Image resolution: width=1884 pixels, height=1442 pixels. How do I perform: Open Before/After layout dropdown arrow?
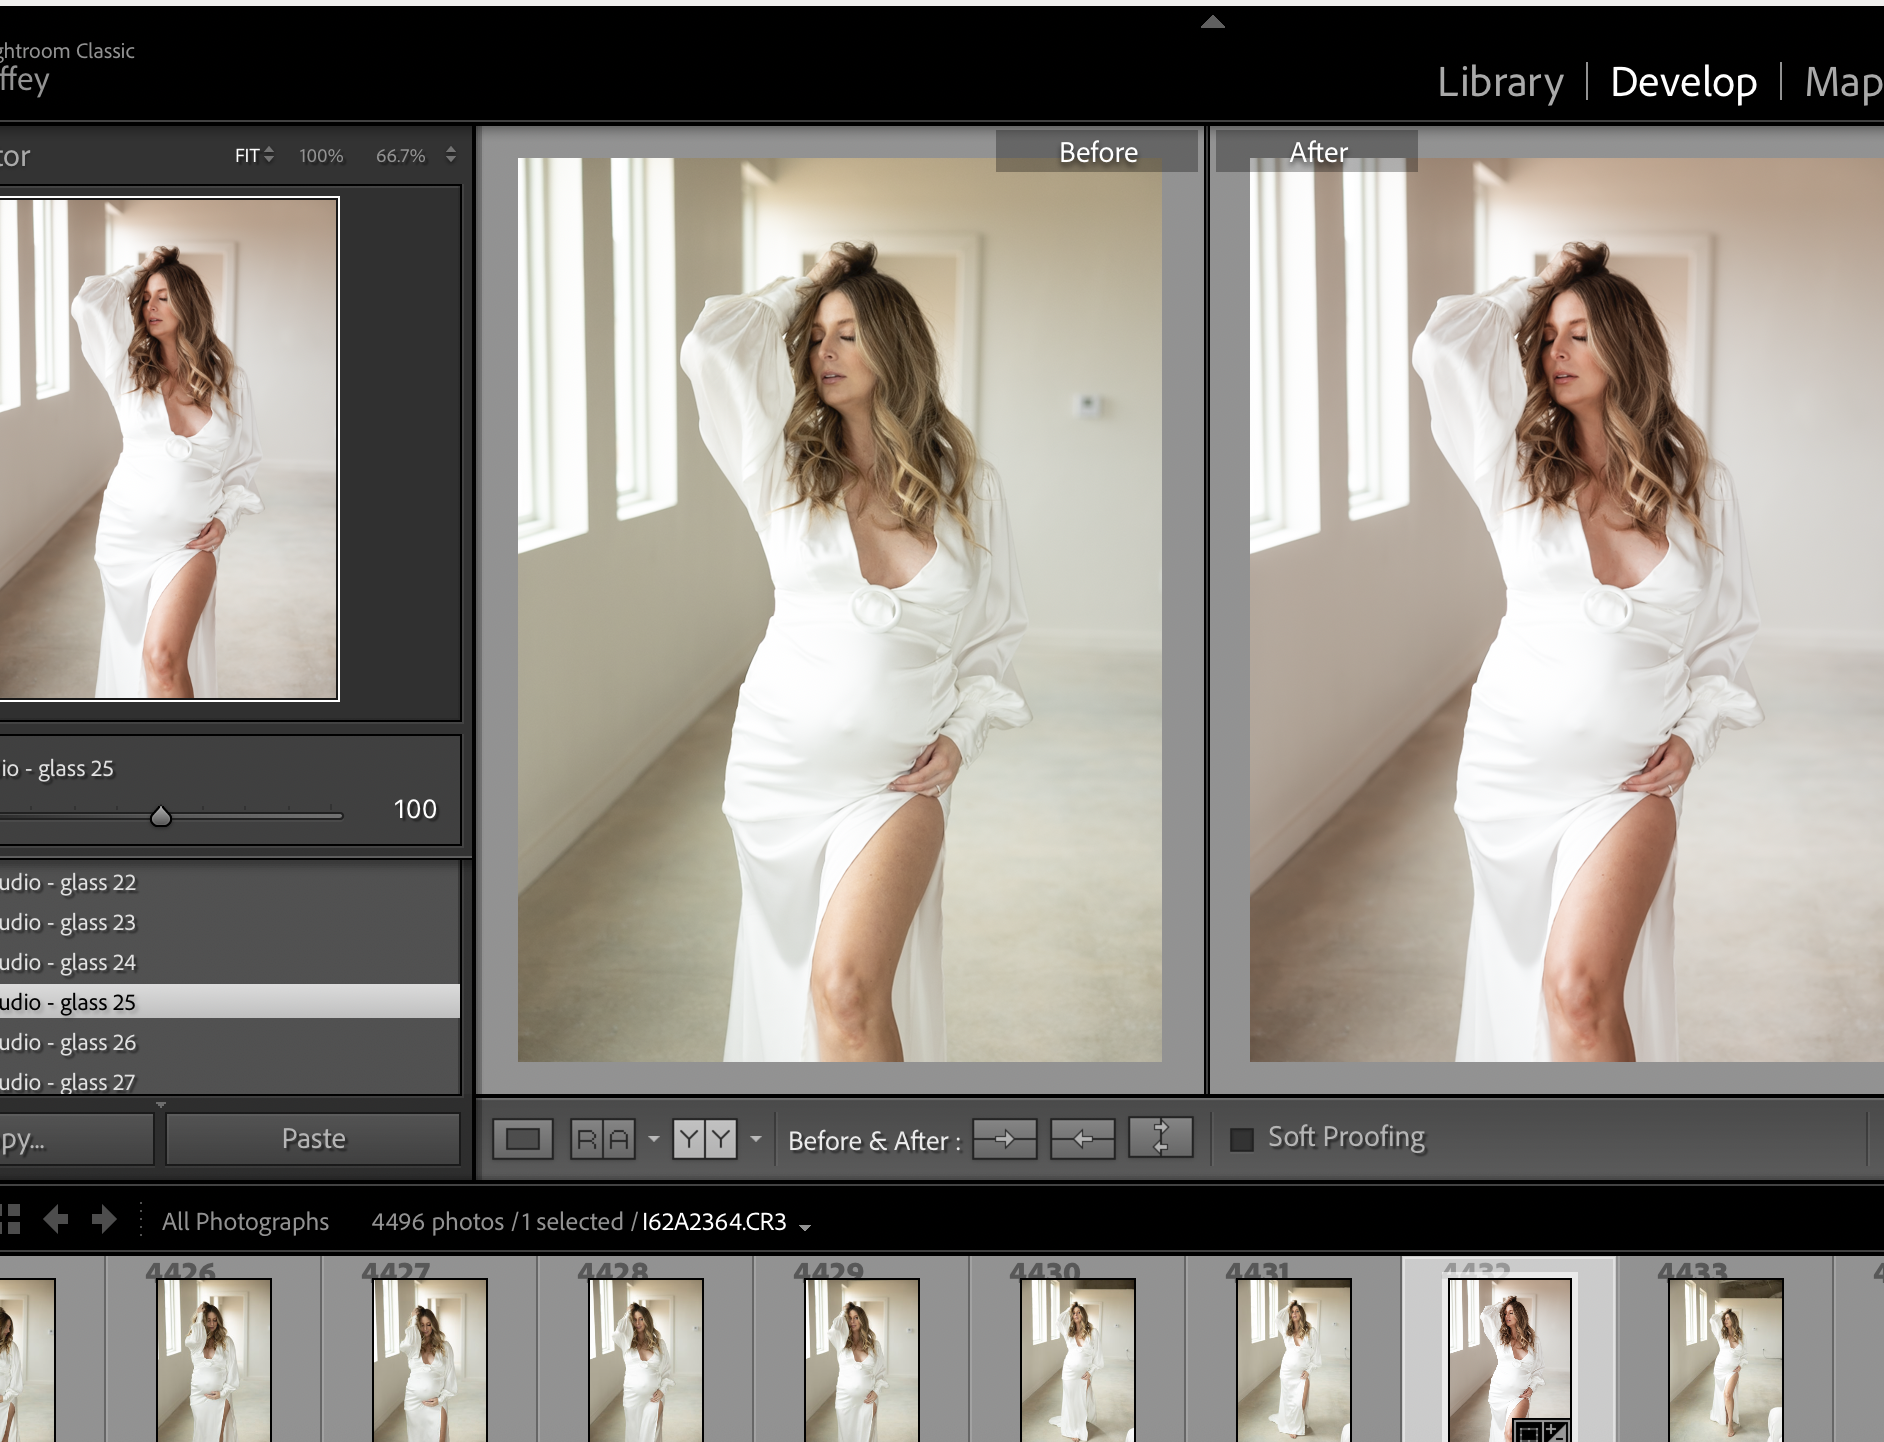click(756, 1139)
